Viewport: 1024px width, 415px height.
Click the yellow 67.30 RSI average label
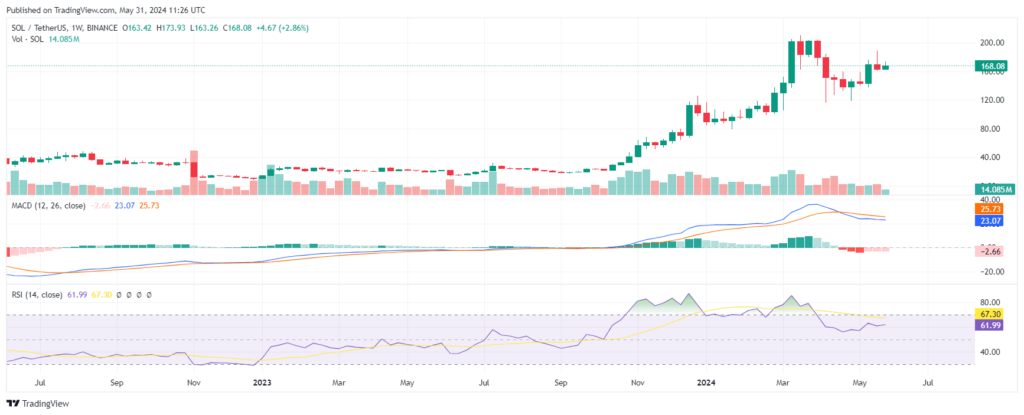coord(995,314)
